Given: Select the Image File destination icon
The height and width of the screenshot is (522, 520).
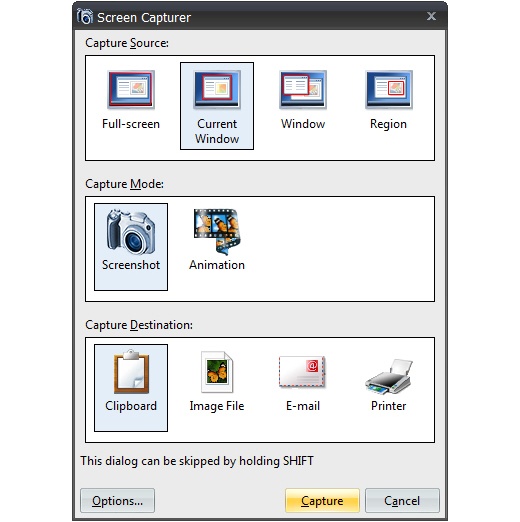Looking at the screenshot, I should click(x=217, y=372).
